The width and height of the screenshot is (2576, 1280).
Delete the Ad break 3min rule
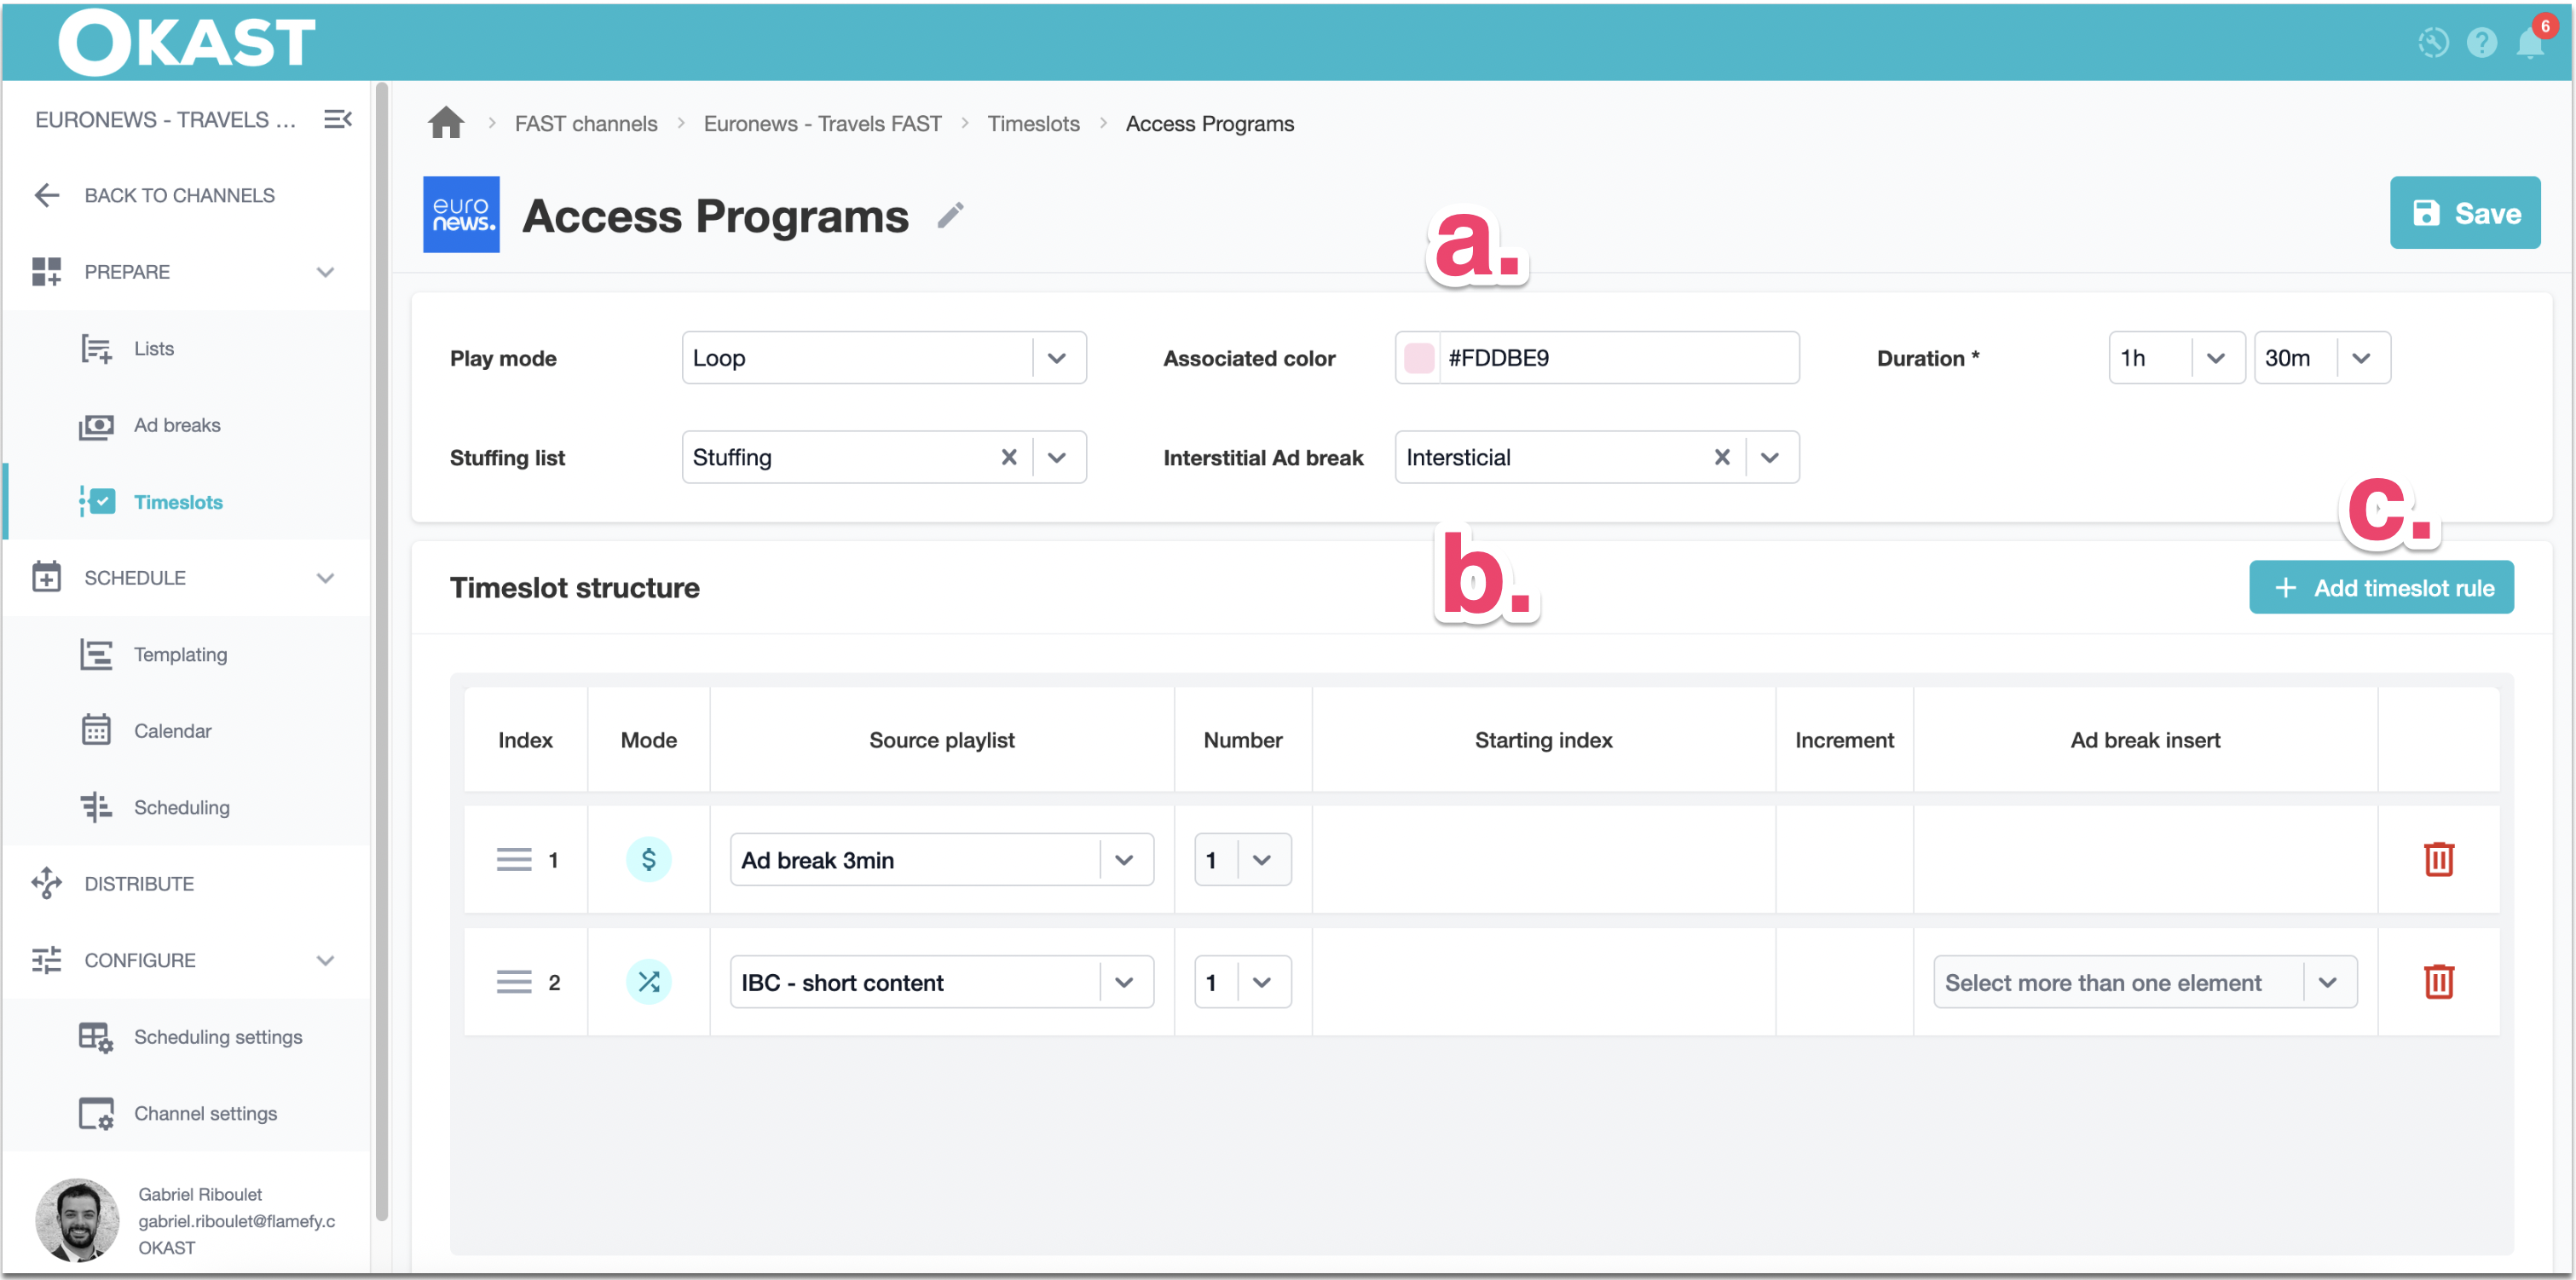pyautogui.click(x=2438, y=859)
